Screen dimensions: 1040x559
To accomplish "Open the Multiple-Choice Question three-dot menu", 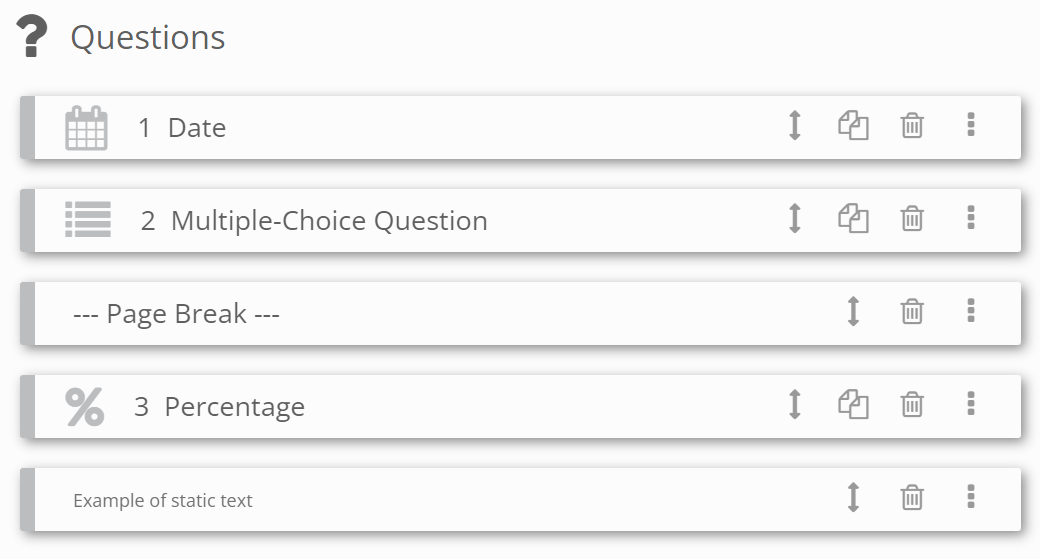I will 971,218.
